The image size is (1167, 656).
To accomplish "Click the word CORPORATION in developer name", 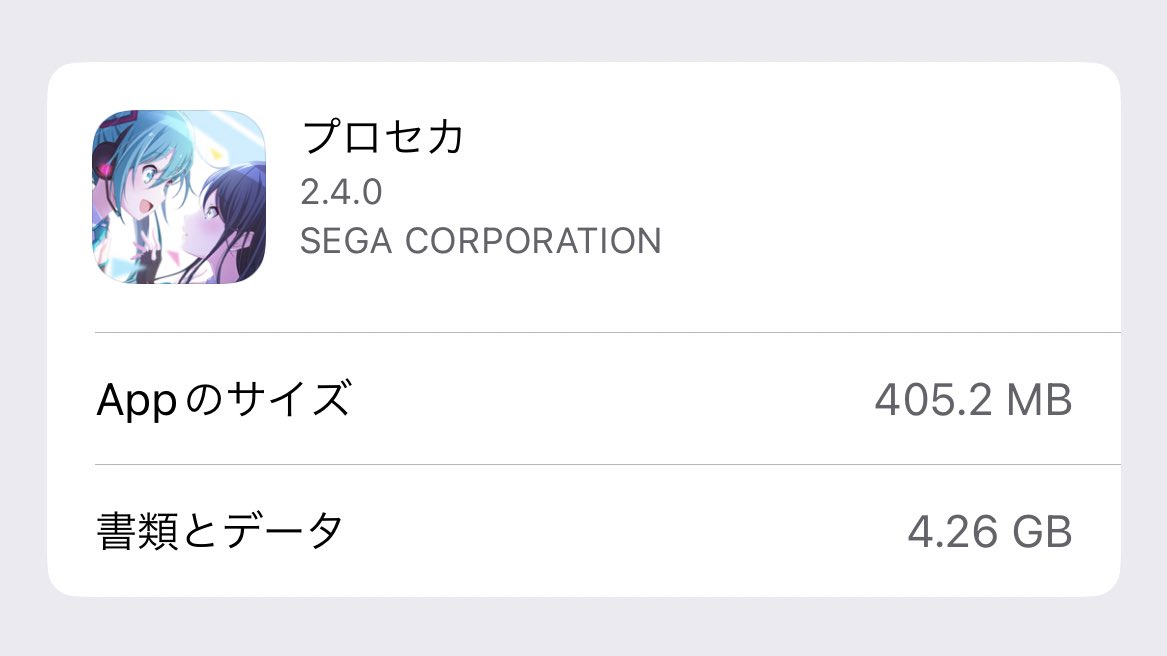I will click(533, 241).
